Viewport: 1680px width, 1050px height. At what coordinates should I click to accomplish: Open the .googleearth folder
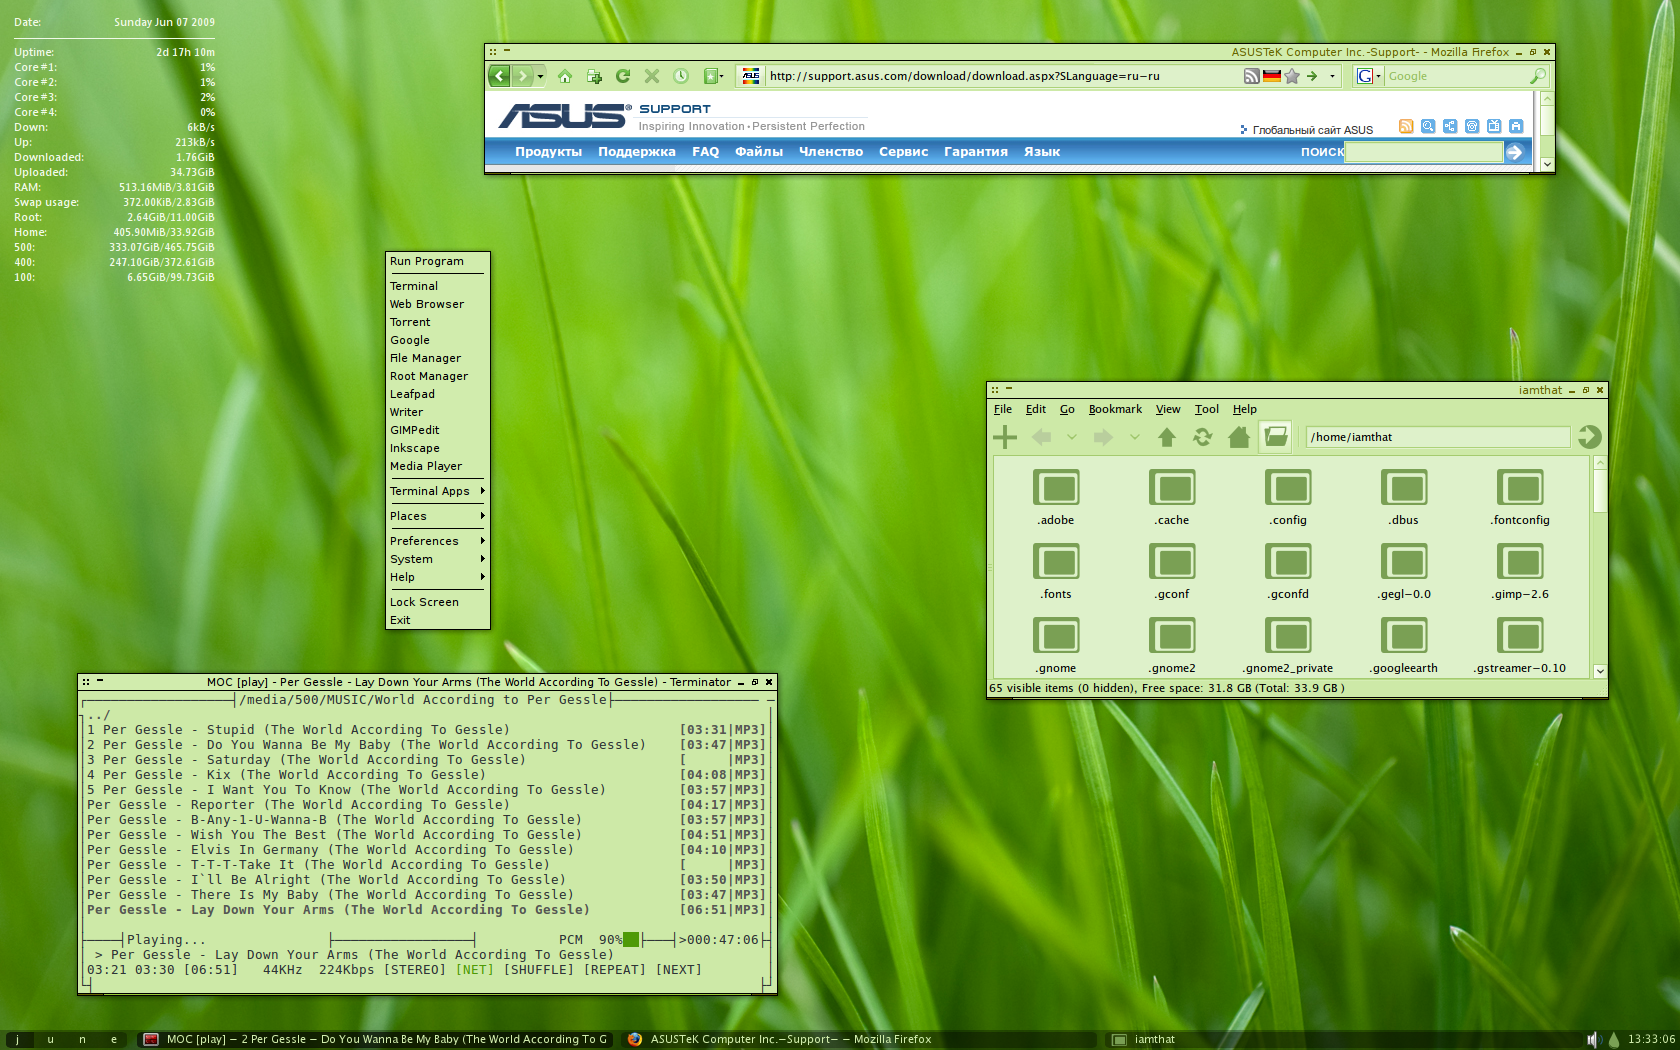pos(1405,646)
